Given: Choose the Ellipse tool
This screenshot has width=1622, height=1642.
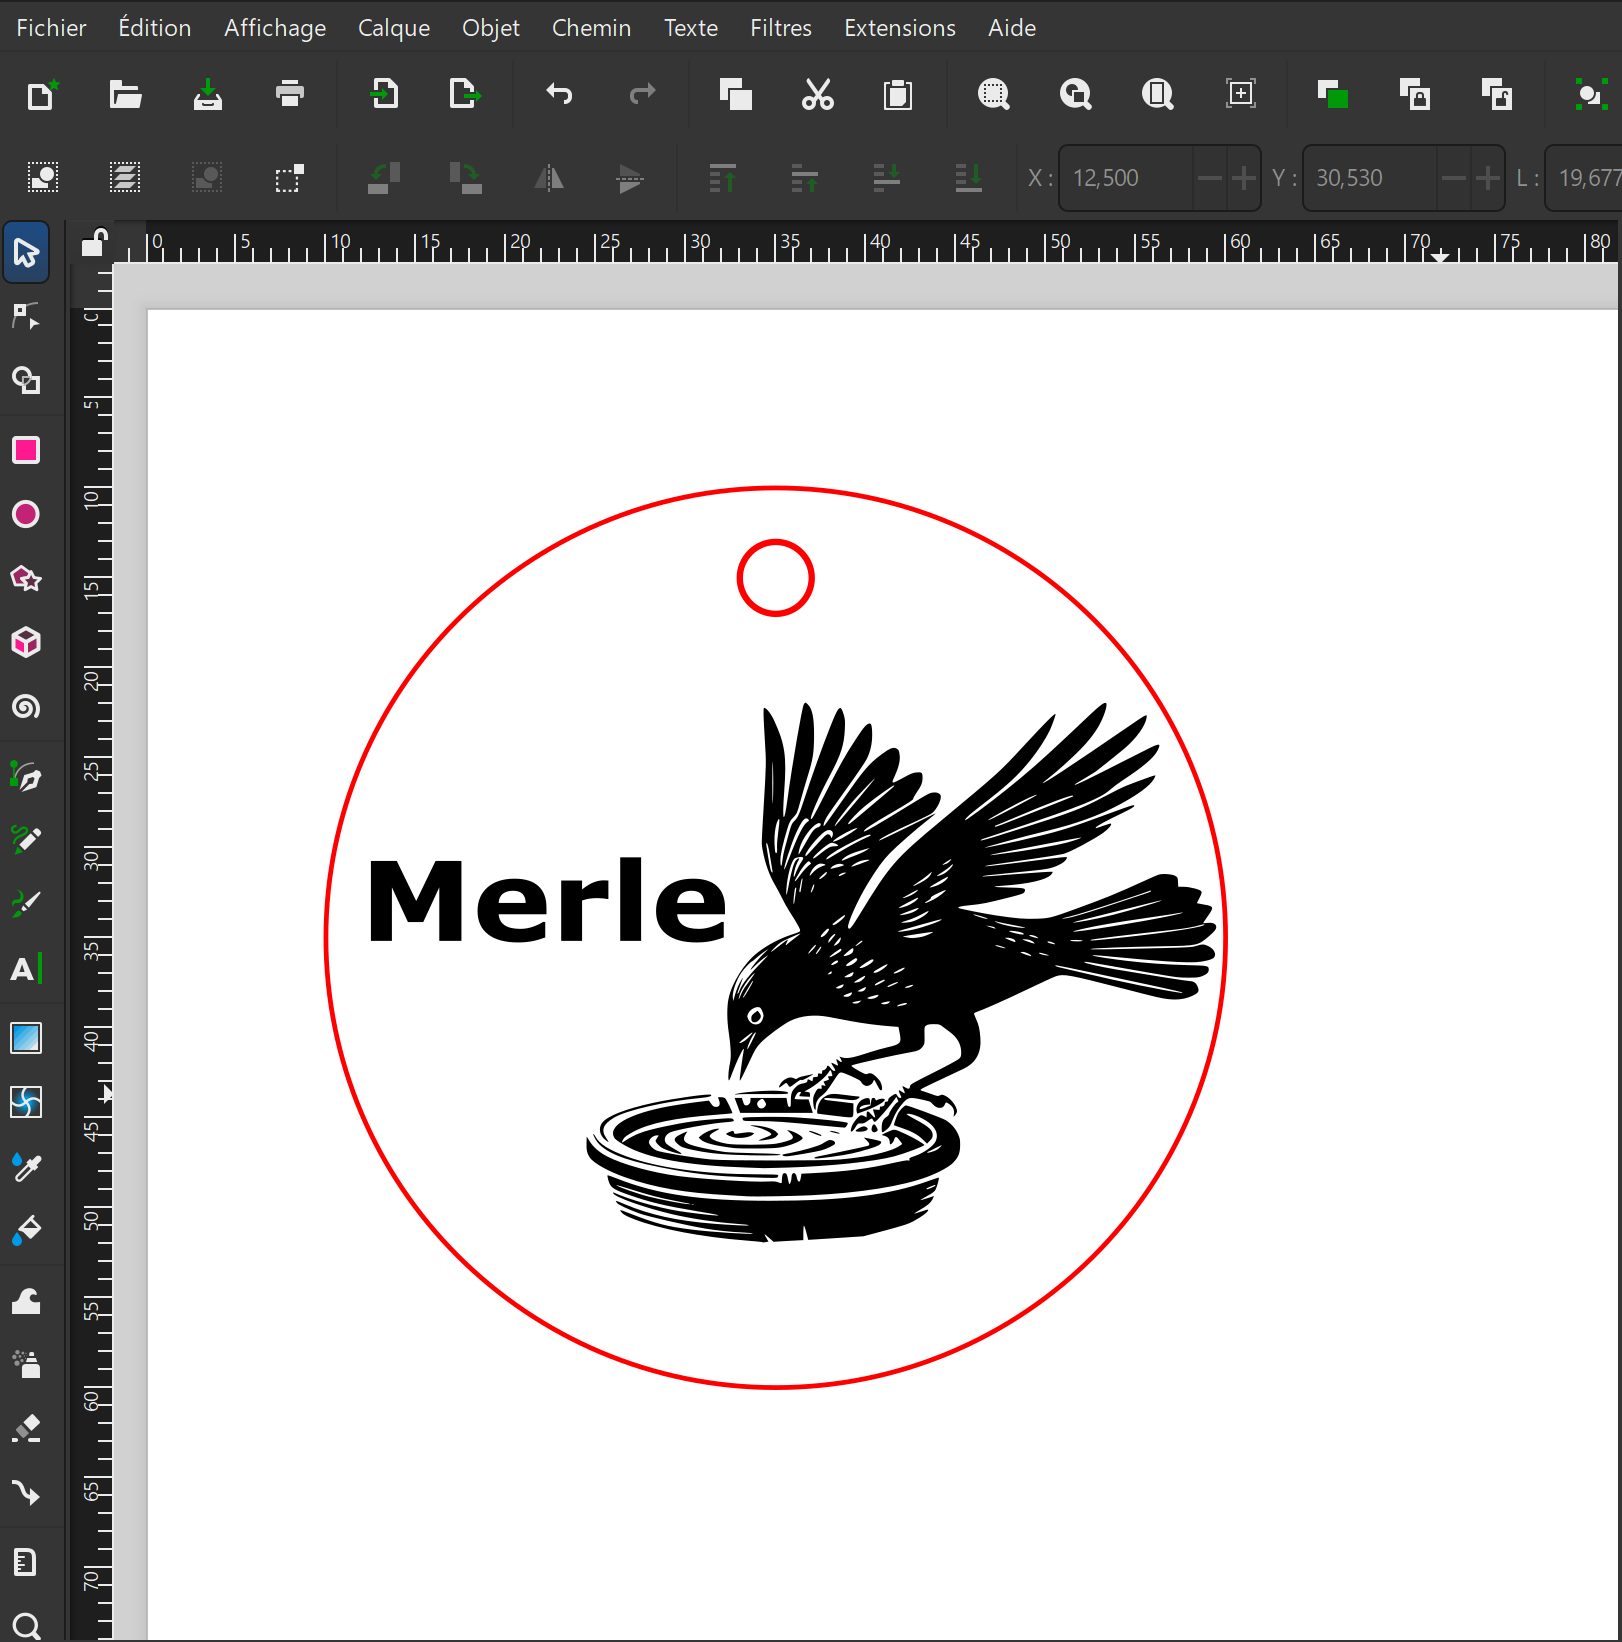Looking at the screenshot, I should point(26,514).
